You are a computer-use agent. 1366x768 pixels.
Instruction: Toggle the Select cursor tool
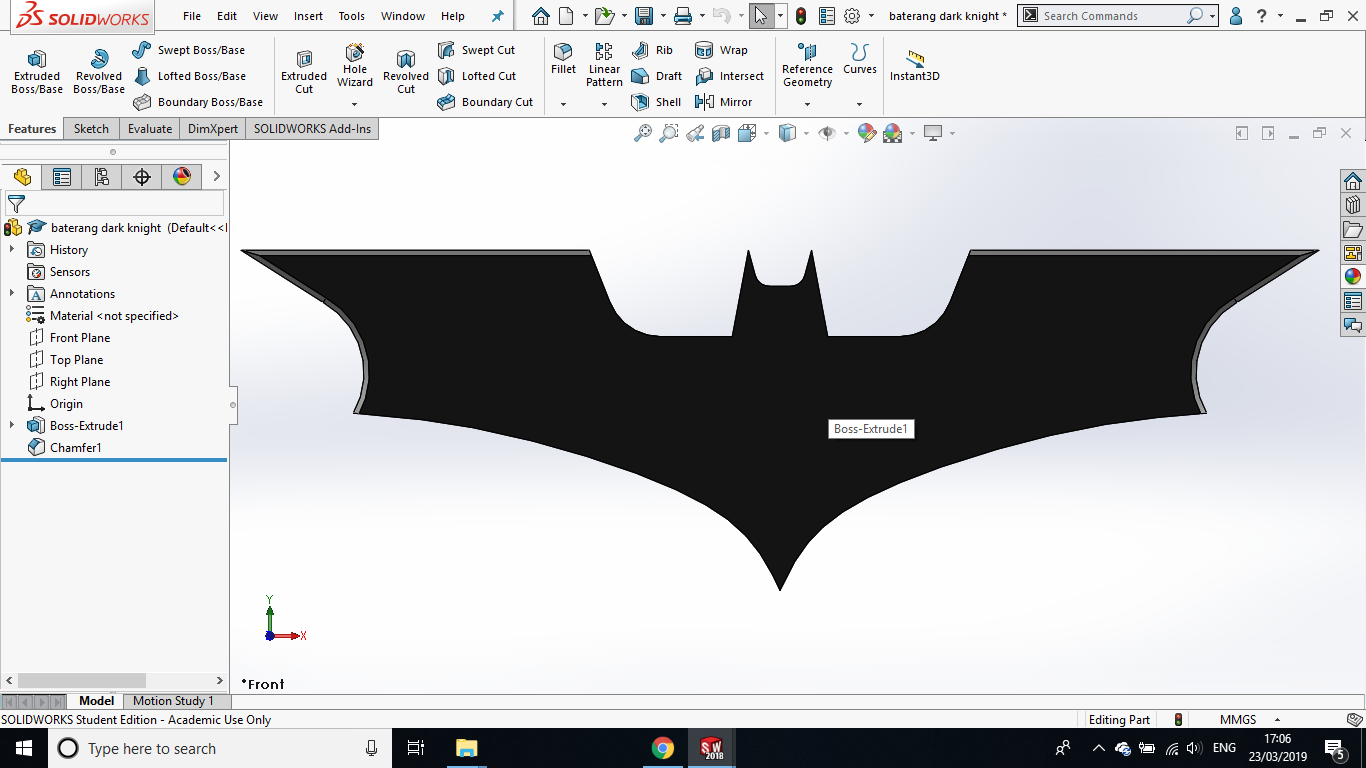point(761,16)
